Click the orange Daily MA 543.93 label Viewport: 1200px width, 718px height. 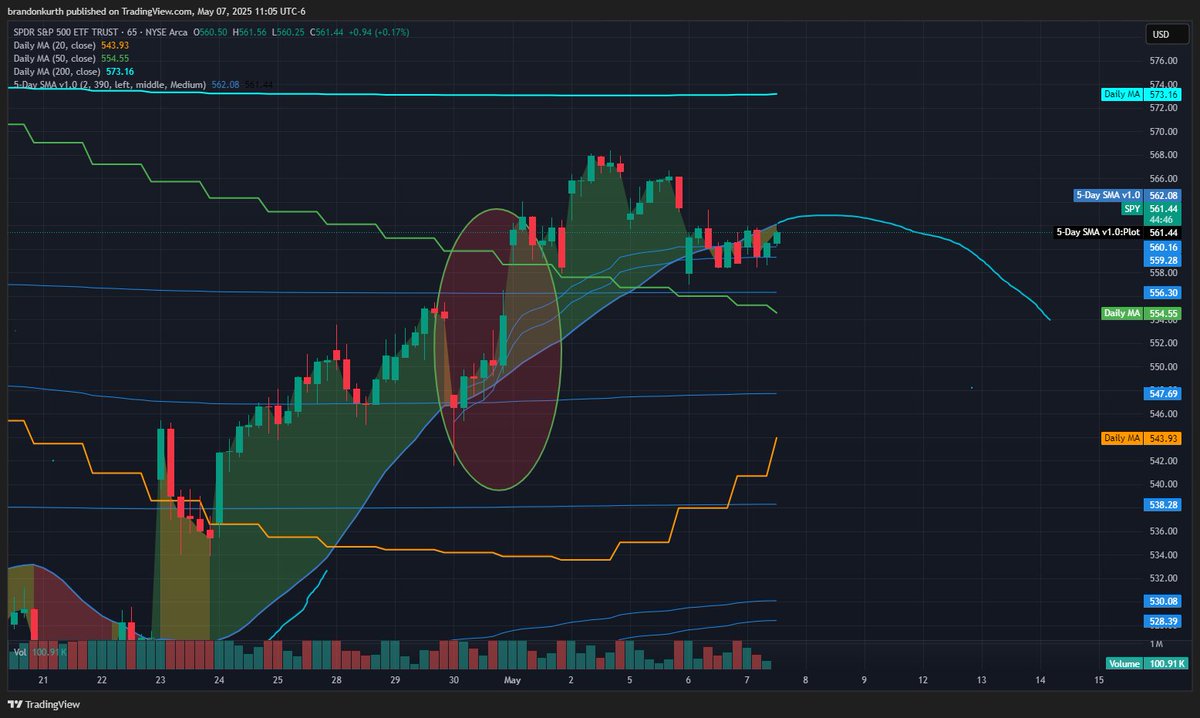(1142, 438)
